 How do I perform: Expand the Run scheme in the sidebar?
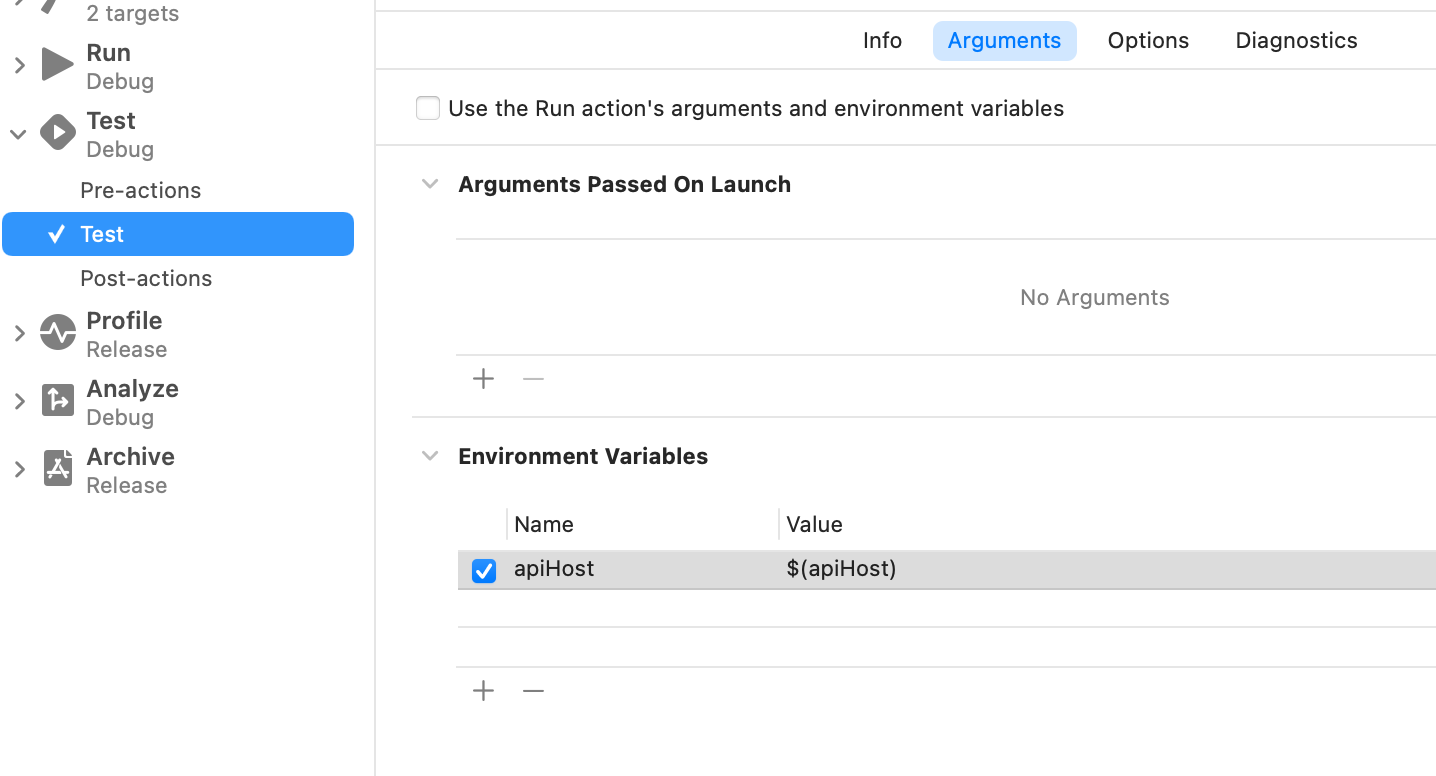pyautogui.click(x=18, y=64)
